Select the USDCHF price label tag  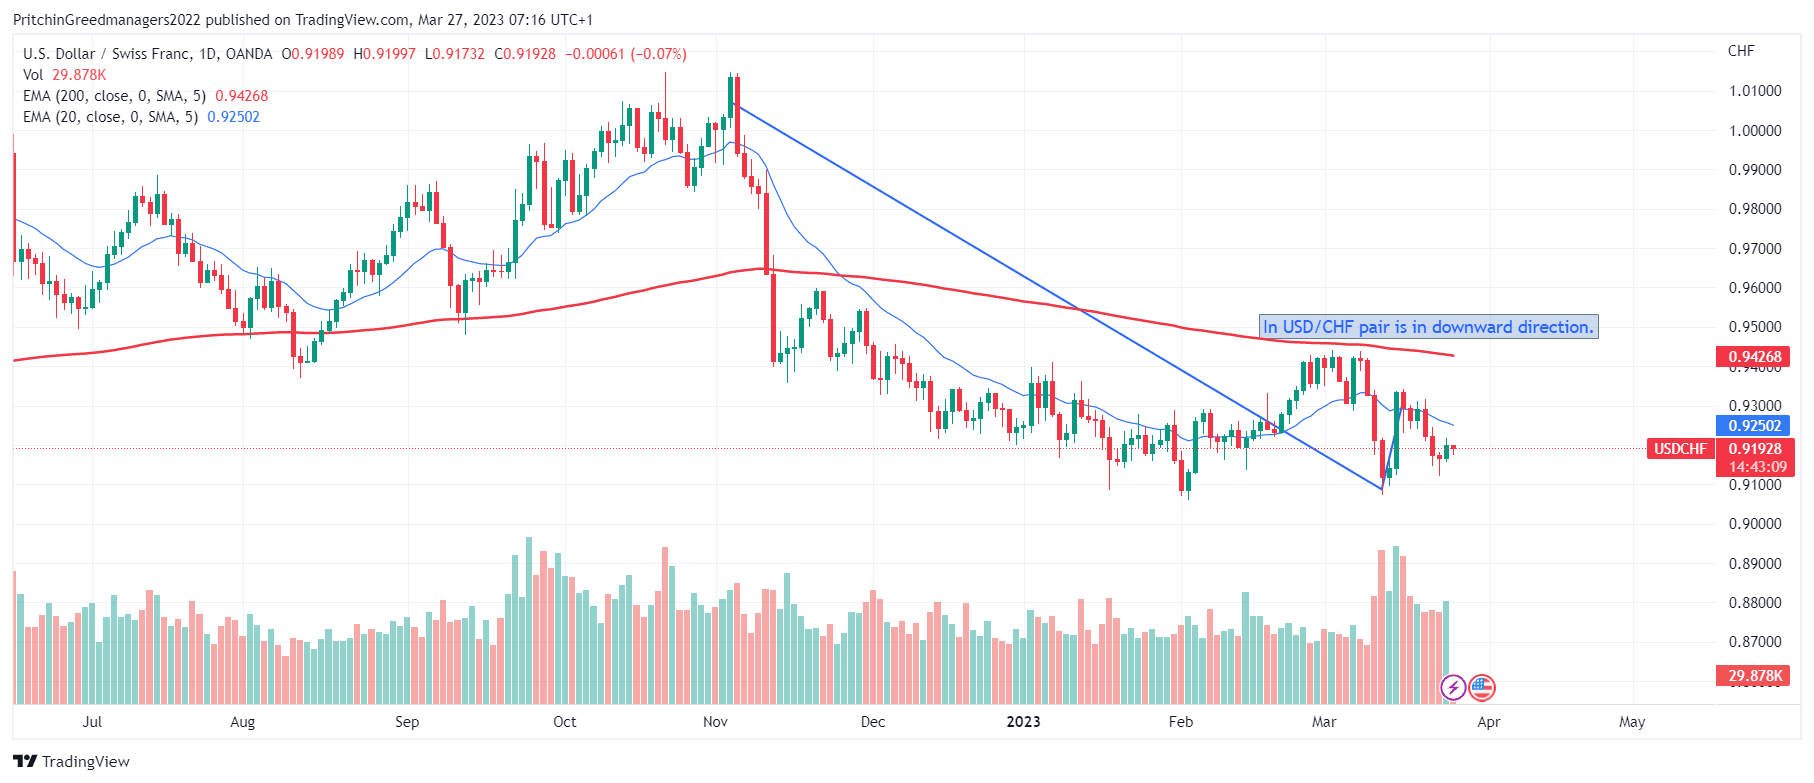pos(1680,449)
